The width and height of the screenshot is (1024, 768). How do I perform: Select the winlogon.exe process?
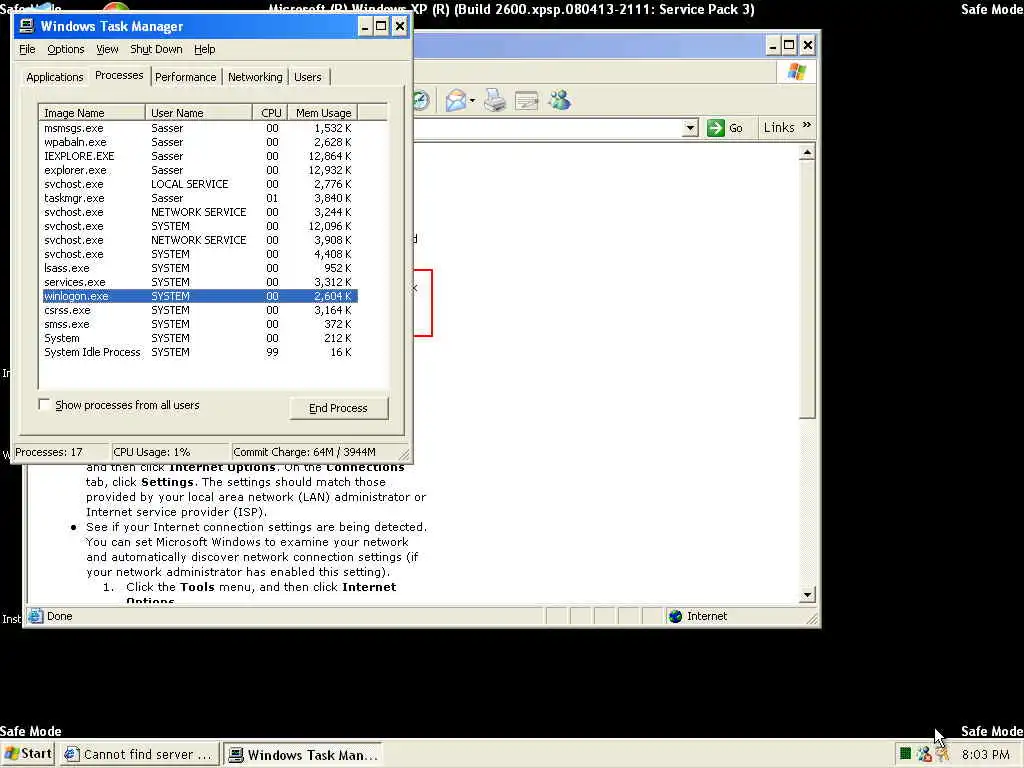(199, 296)
